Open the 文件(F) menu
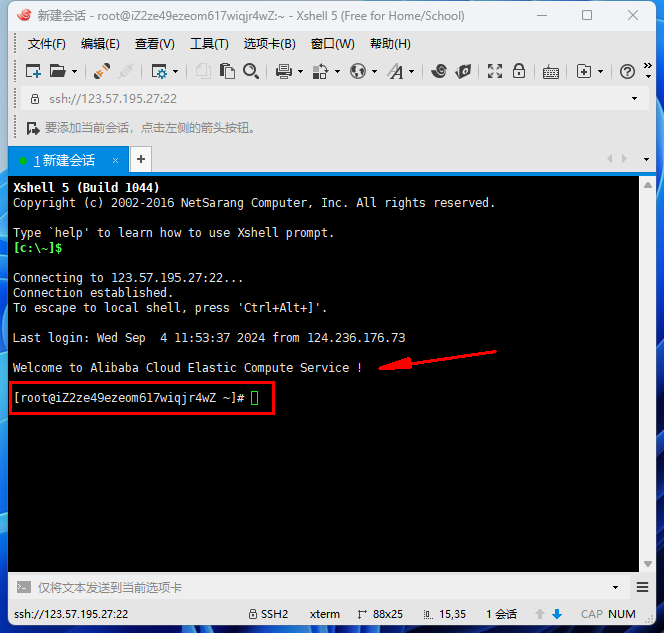Image resolution: width=664 pixels, height=633 pixels. 47,44
